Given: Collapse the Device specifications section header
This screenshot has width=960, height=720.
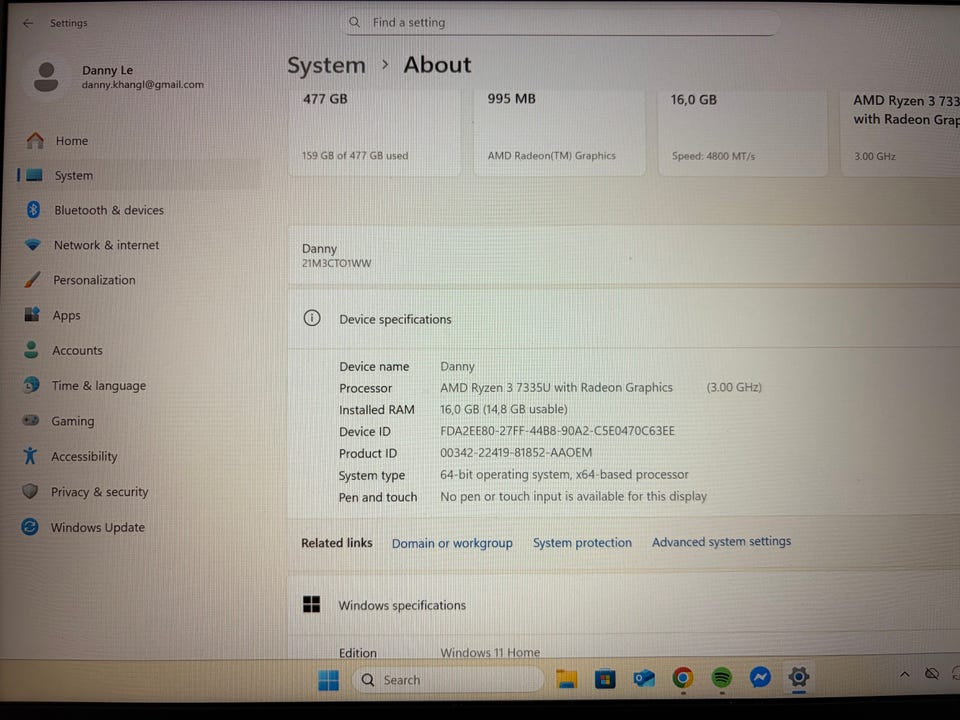Looking at the screenshot, I should [x=623, y=319].
